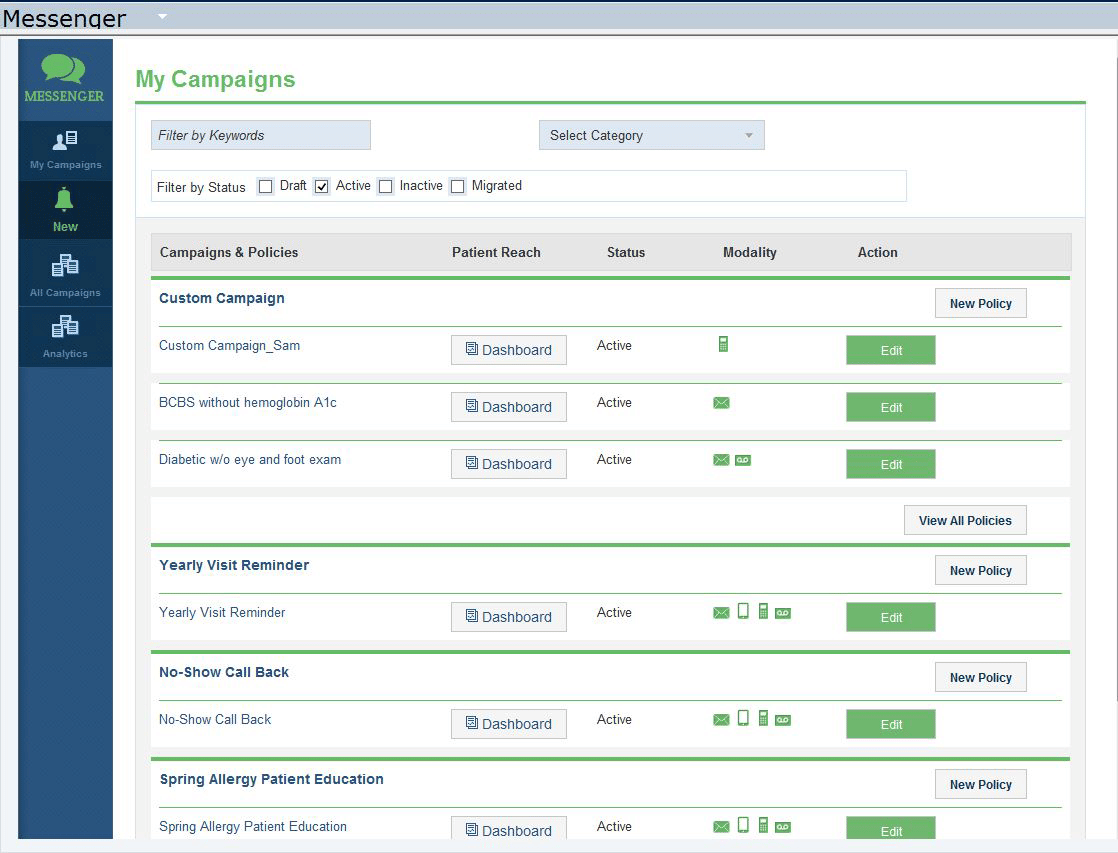Enable the Draft status filter checkbox
The height and width of the screenshot is (853, 1118).
265,186
